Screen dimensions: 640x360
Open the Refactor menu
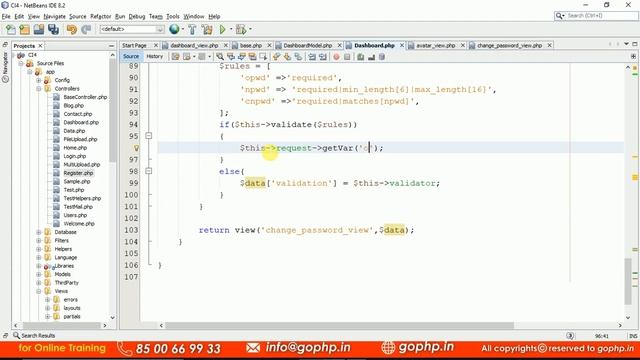tap(100, 16)
